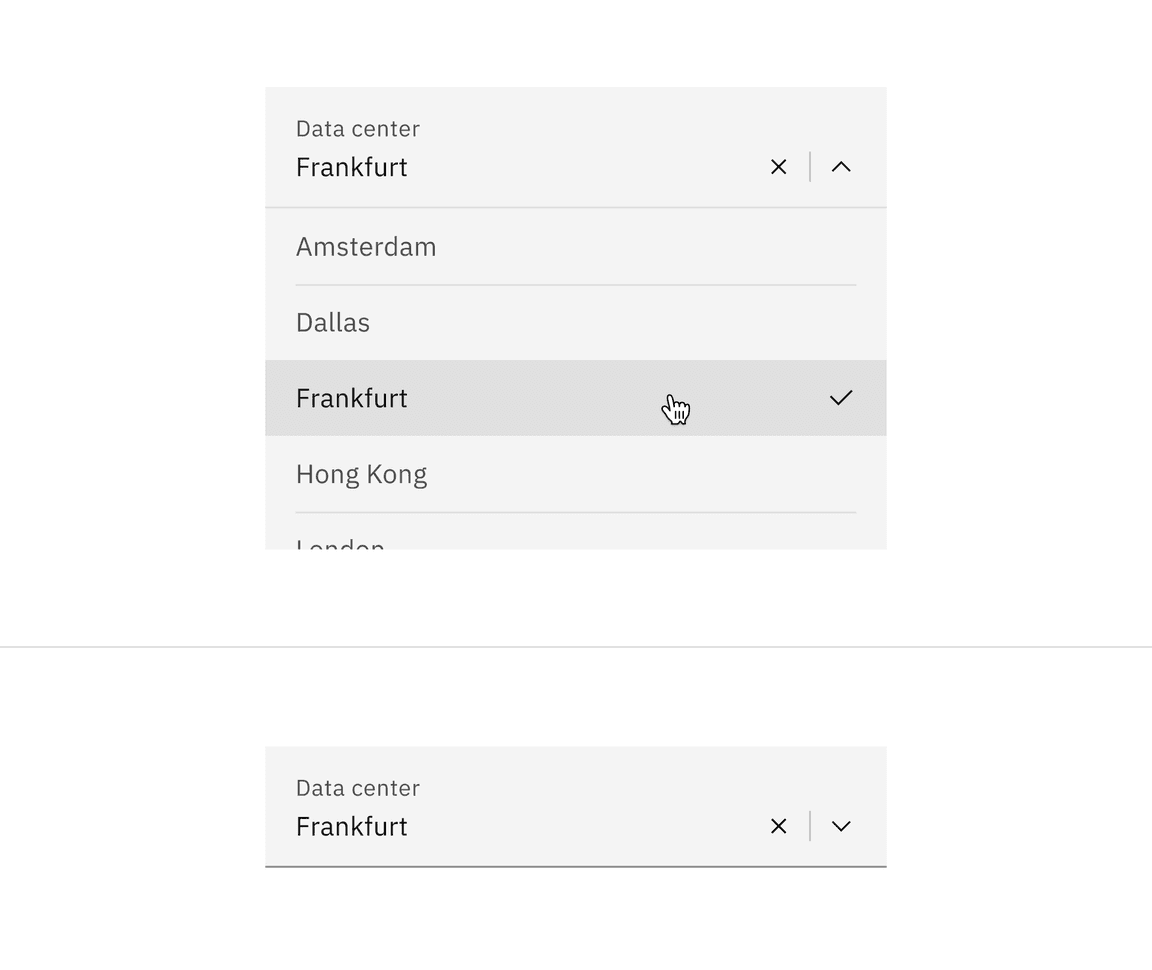
Task: Collapse the open Data center list
Action: 840,167
